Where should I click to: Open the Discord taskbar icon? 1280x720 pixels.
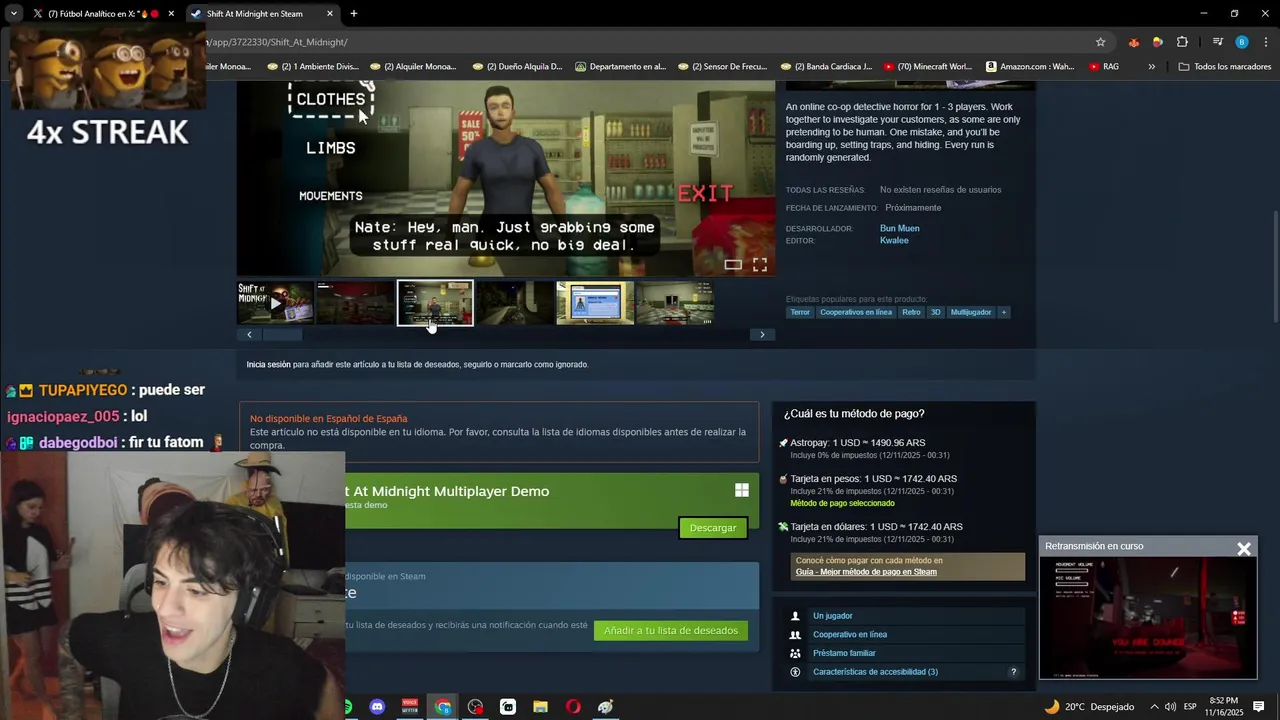pyautogui.click(x=377, y=707)
